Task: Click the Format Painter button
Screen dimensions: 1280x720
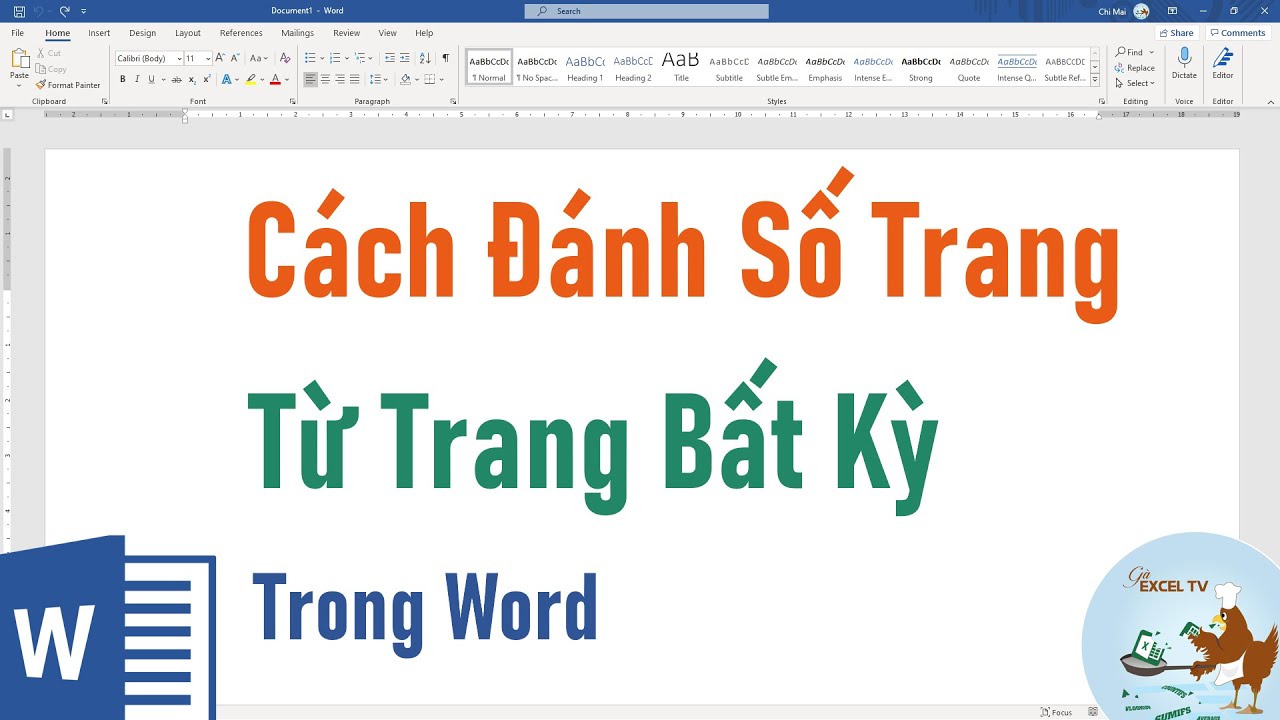Action: tap(68, 85)
